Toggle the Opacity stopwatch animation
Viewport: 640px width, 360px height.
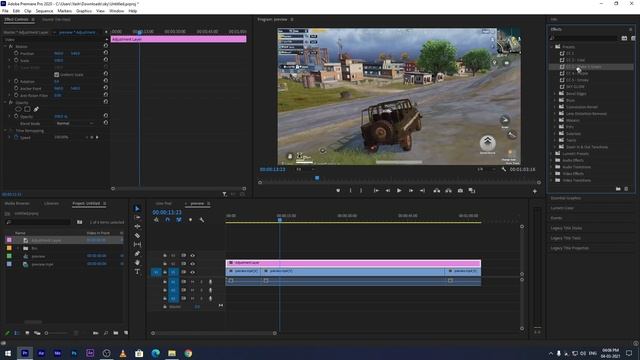coord(16,116)
